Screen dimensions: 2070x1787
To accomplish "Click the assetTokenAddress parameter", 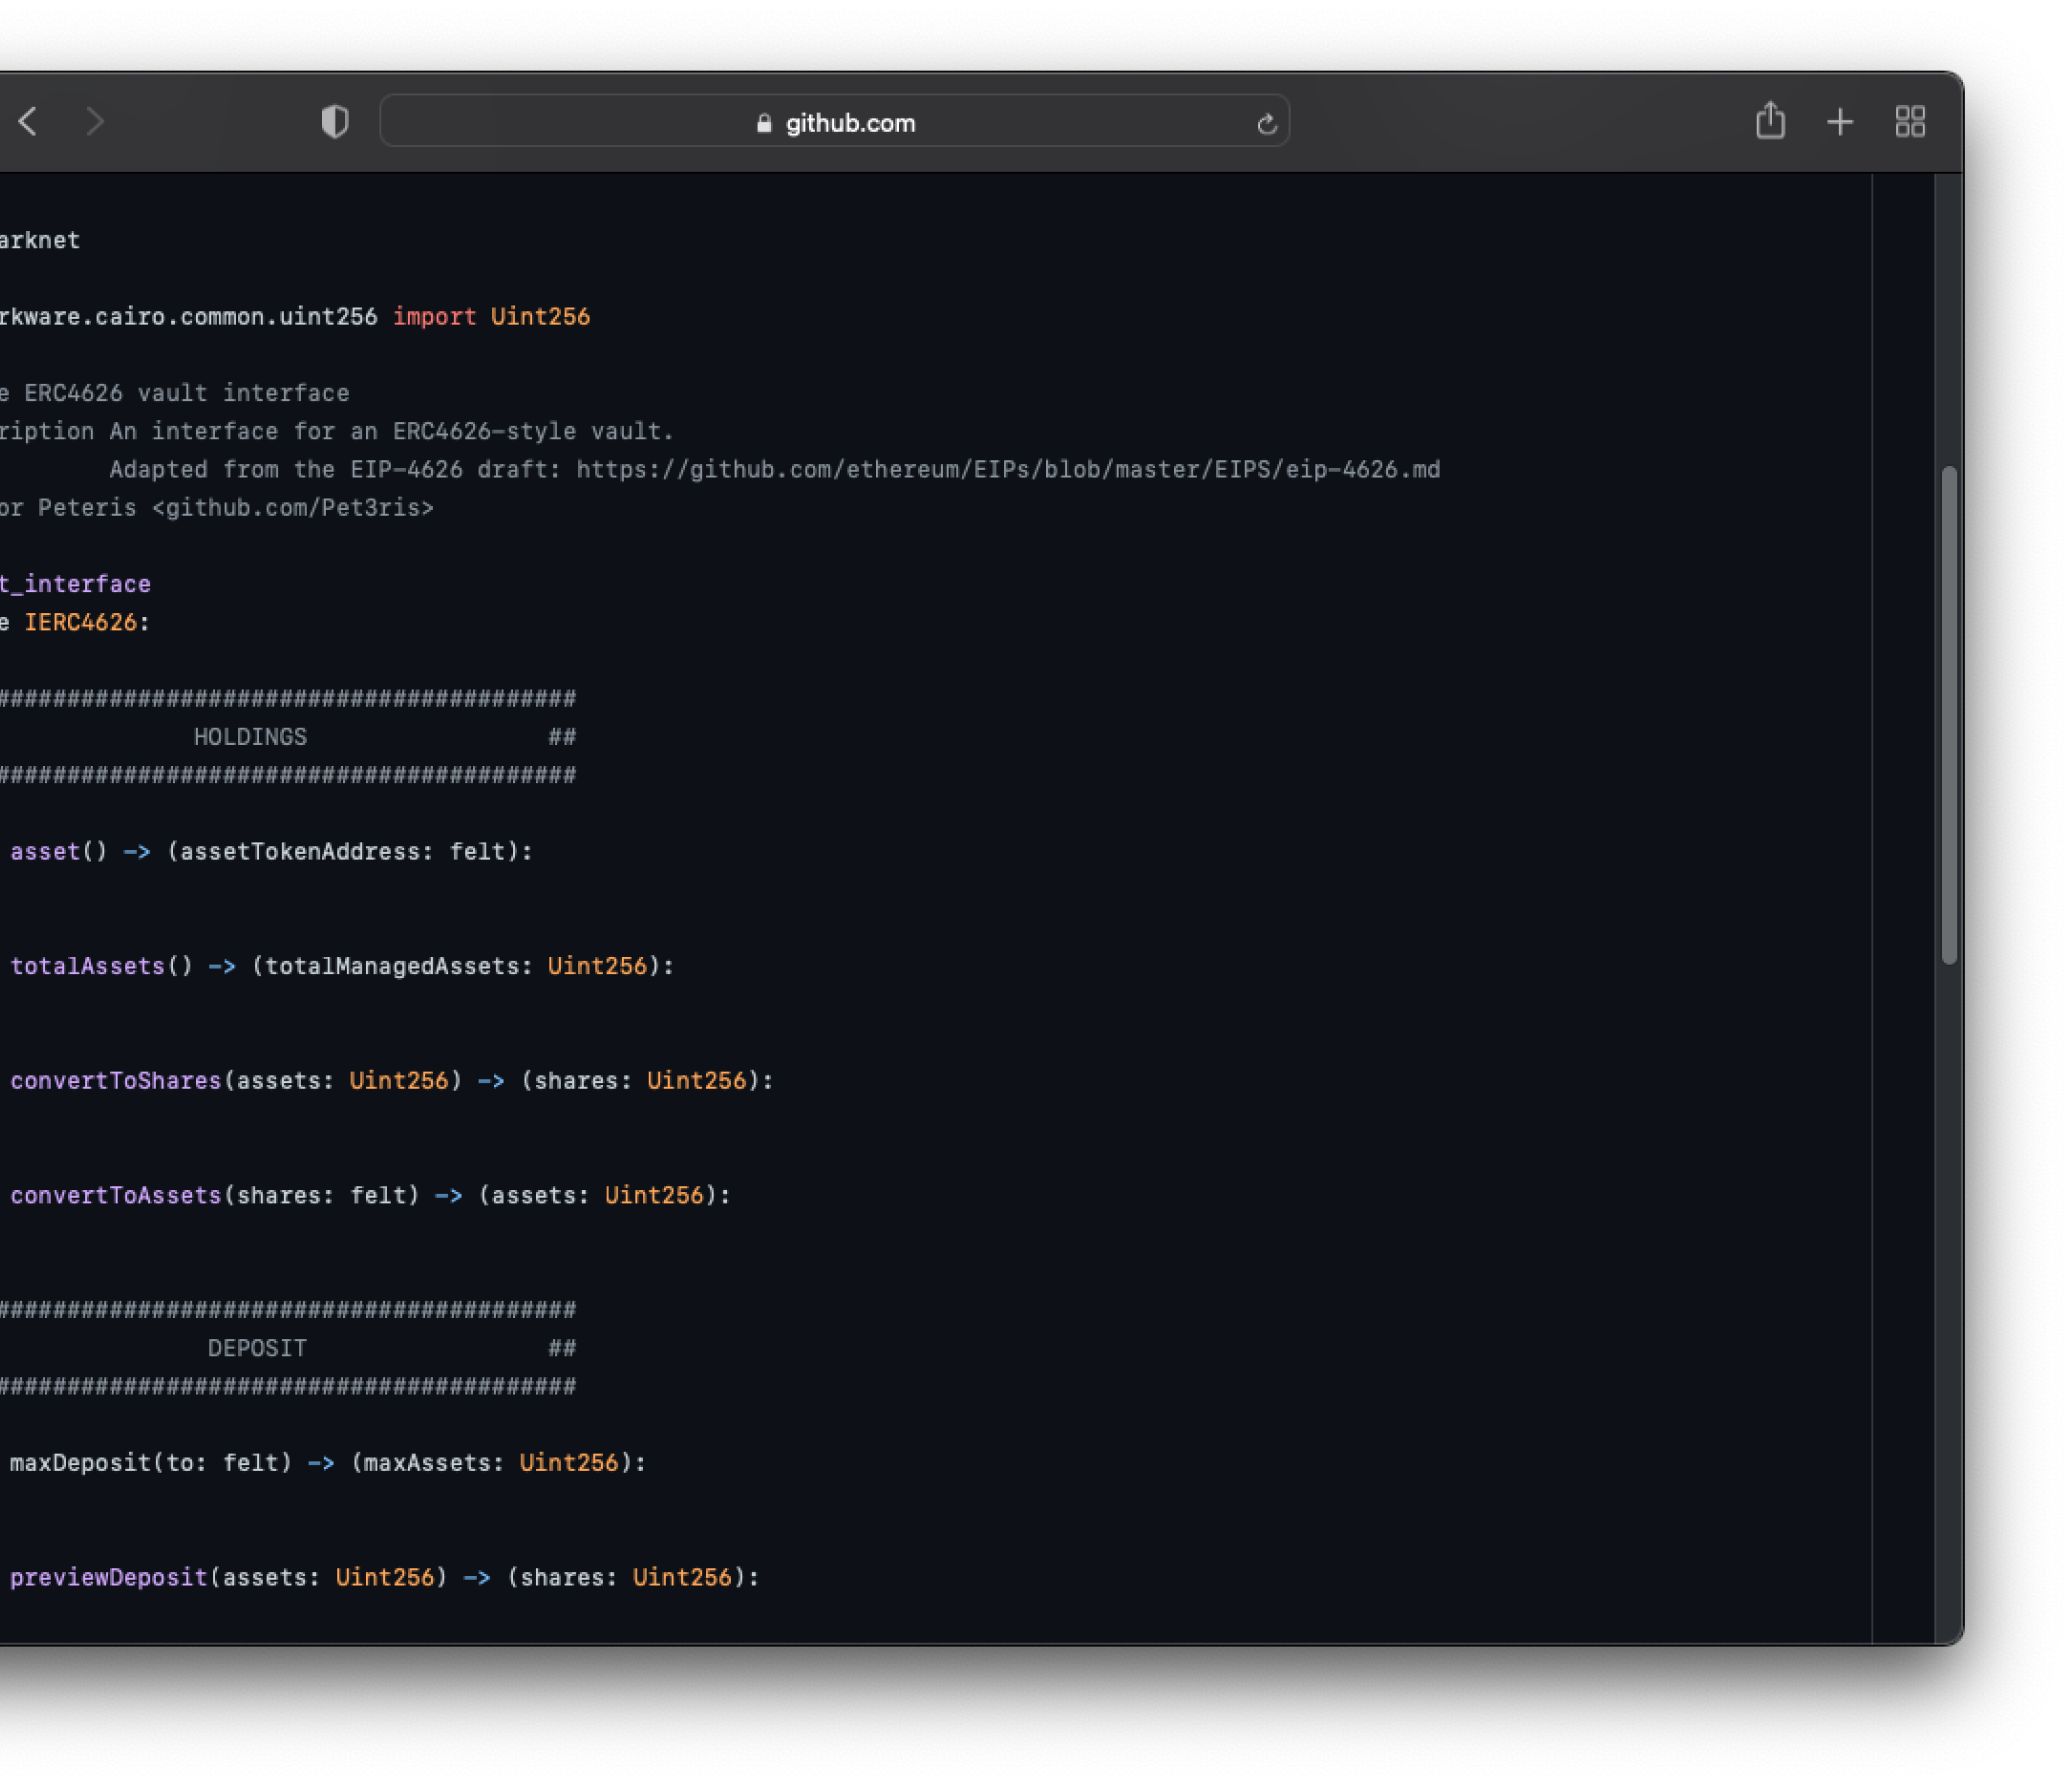I will 300,852.
